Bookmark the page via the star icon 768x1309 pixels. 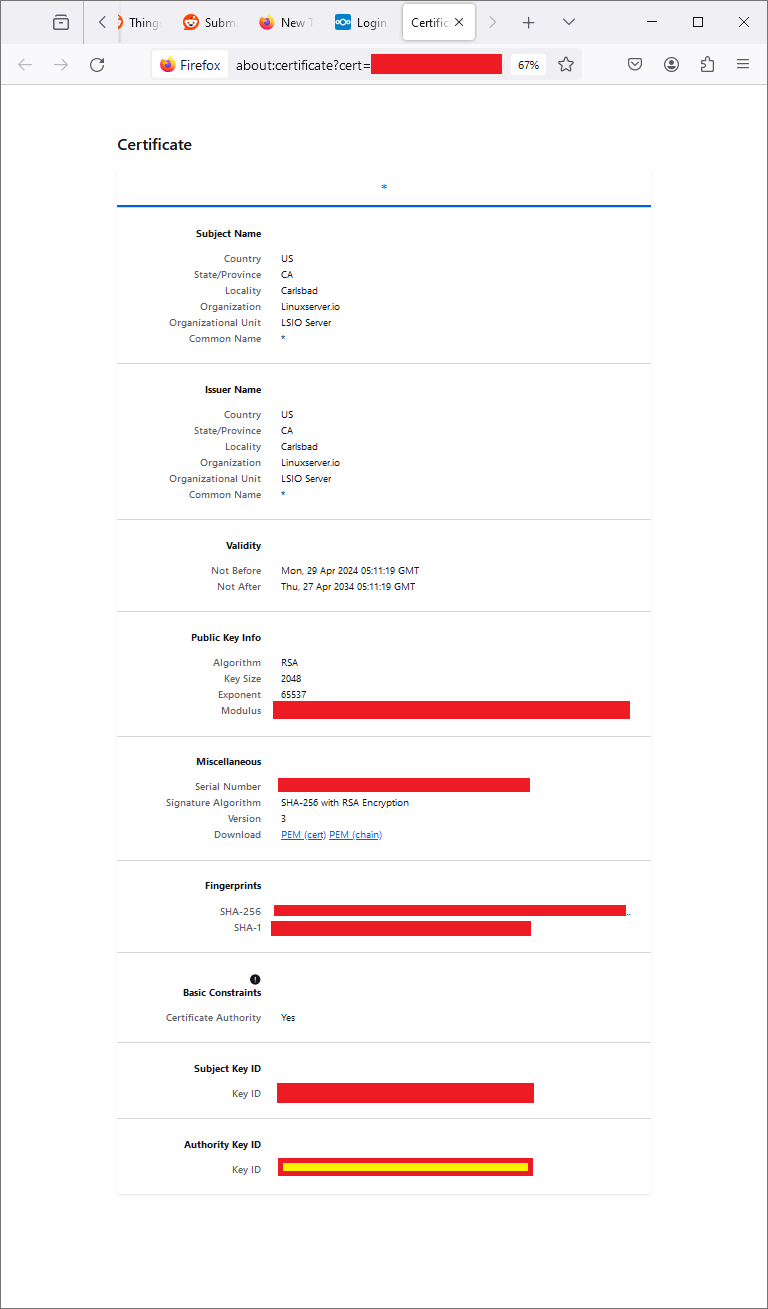click(x=566, y=63)
